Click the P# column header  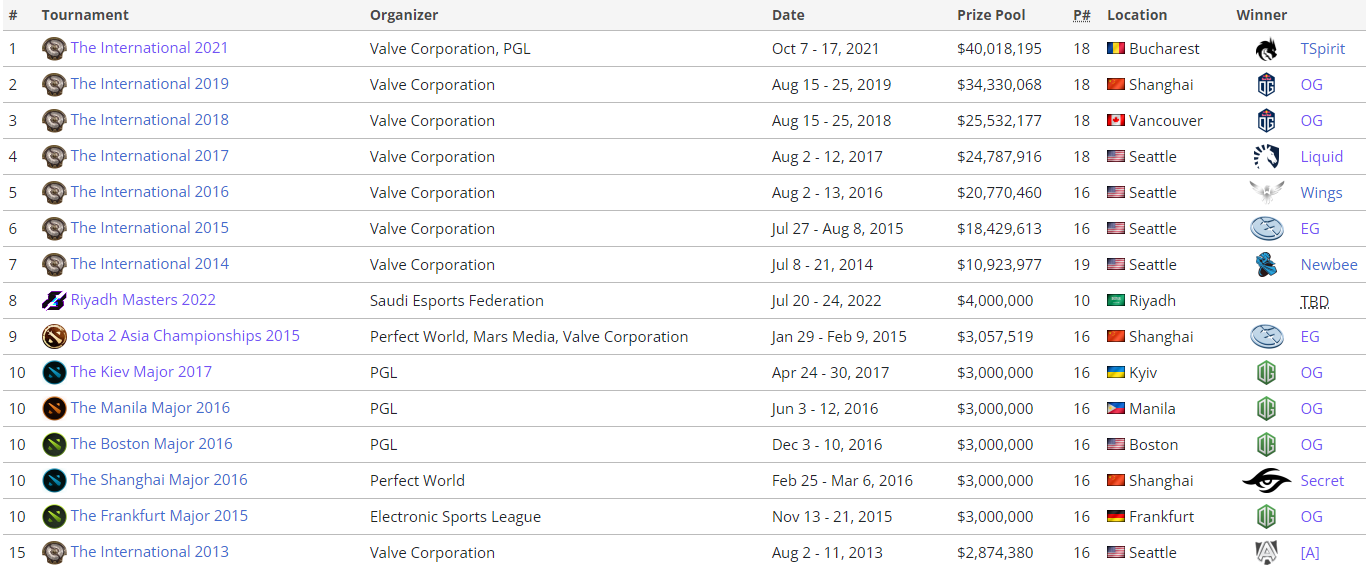click(x=1081, y=15)
